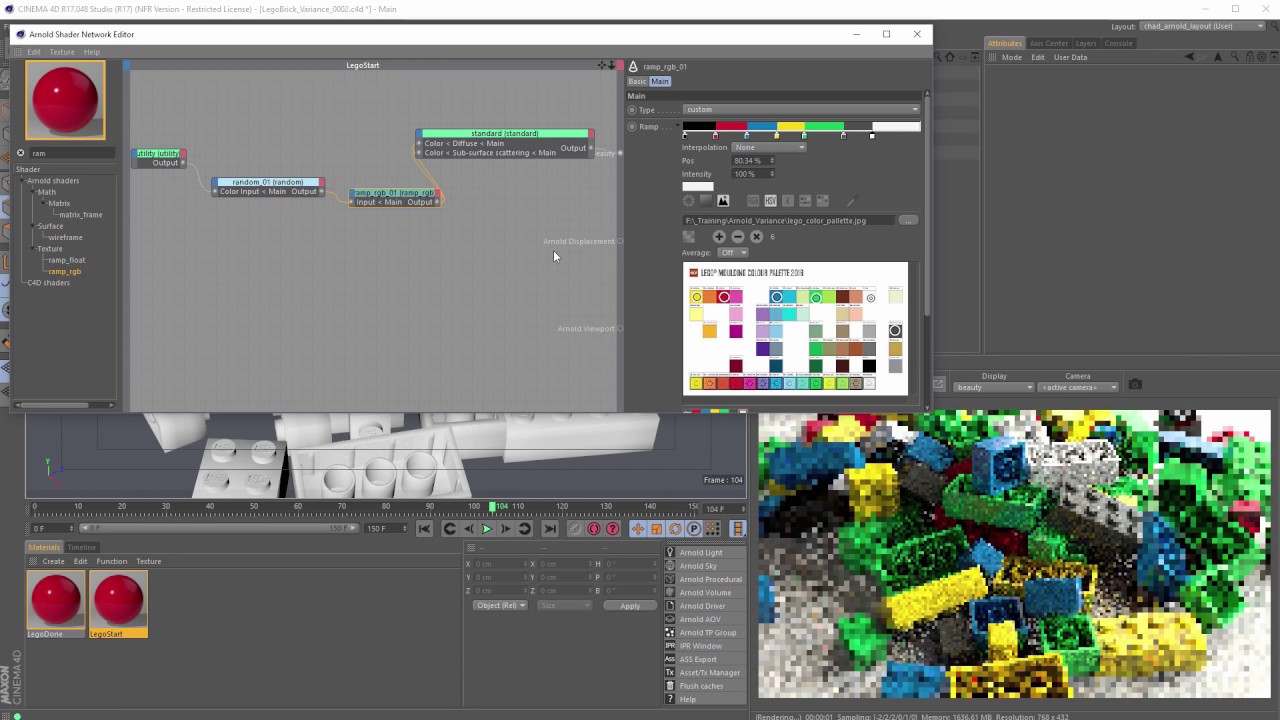Switch to the Basic tab
1280x720 pixels.
point(637,81)
